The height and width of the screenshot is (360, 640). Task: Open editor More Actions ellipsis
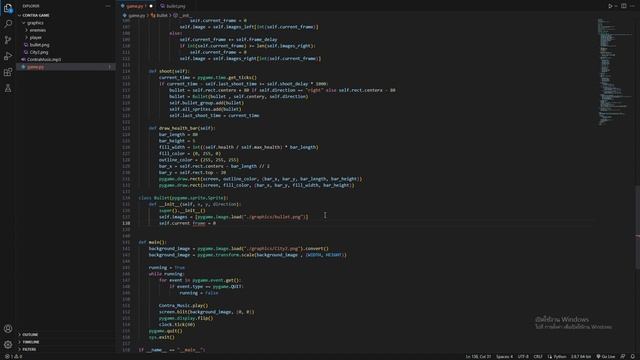point(632,6)
